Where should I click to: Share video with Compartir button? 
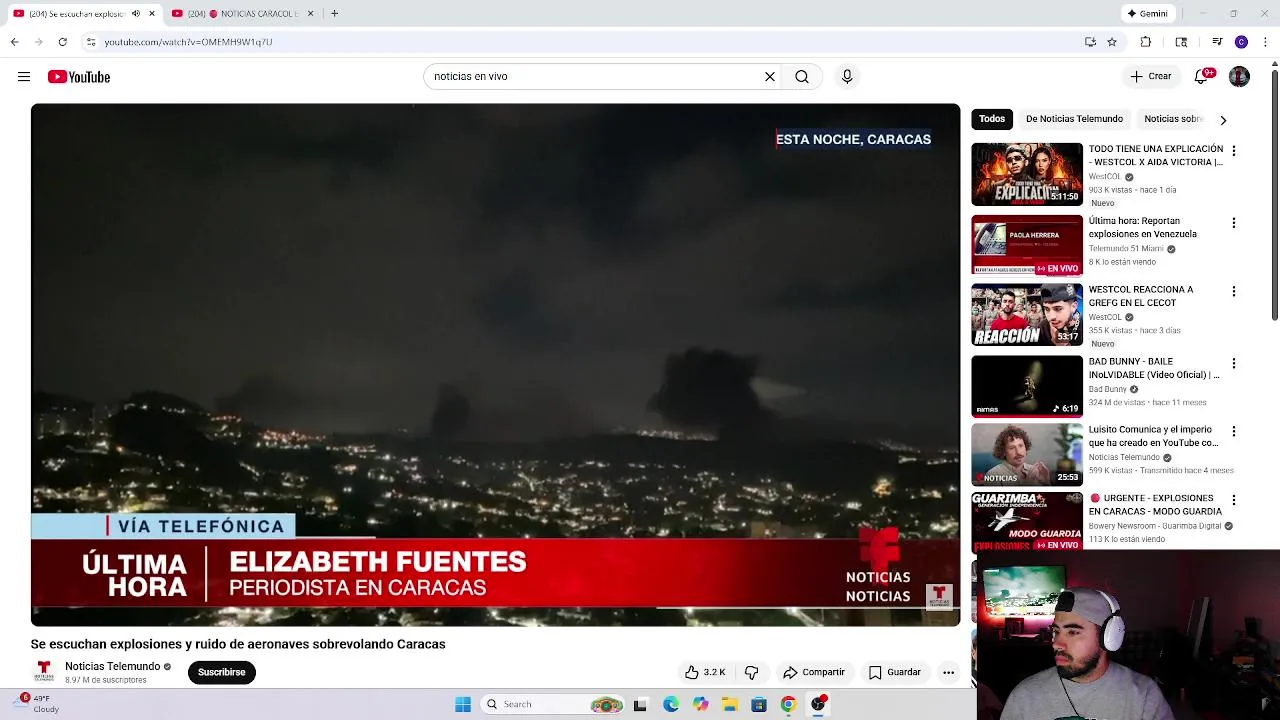point(815,672)
